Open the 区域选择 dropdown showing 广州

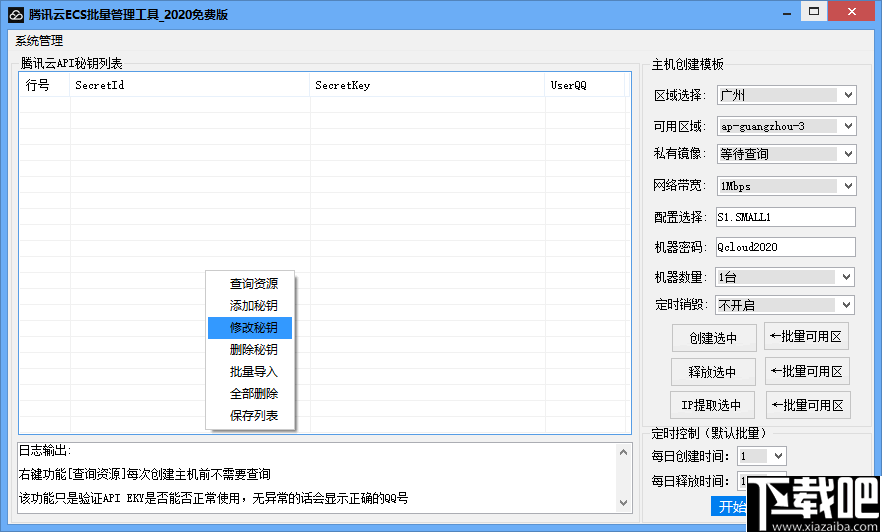(x=786, y=95)
